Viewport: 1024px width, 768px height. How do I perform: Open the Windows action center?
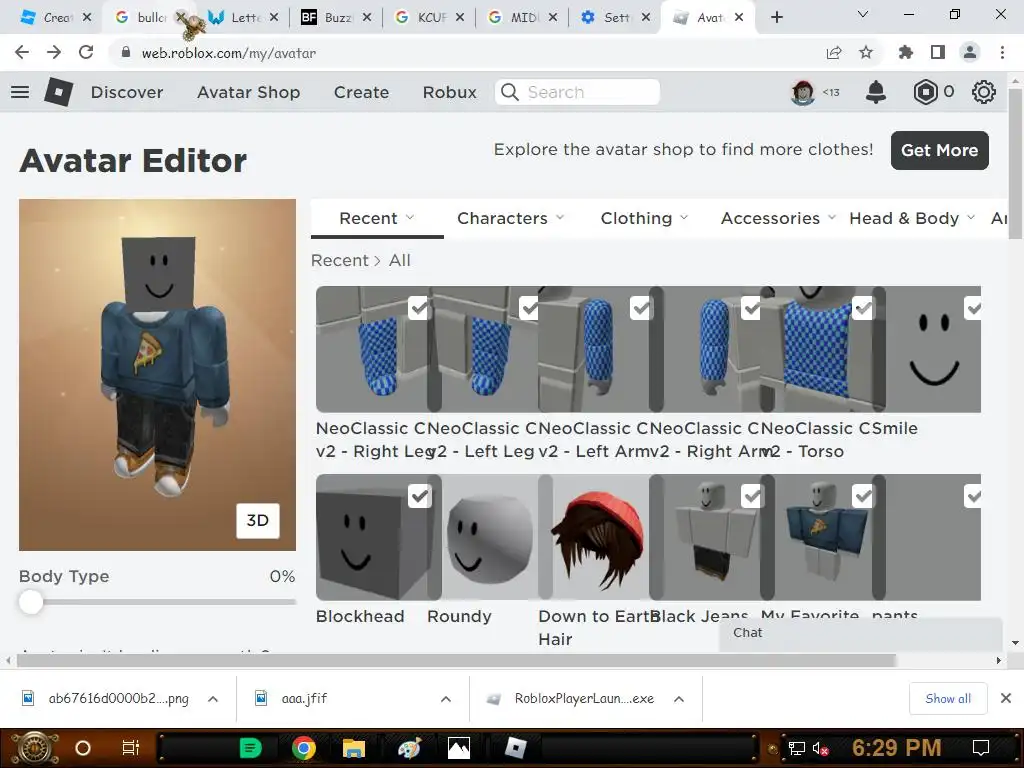coord(981,748)
